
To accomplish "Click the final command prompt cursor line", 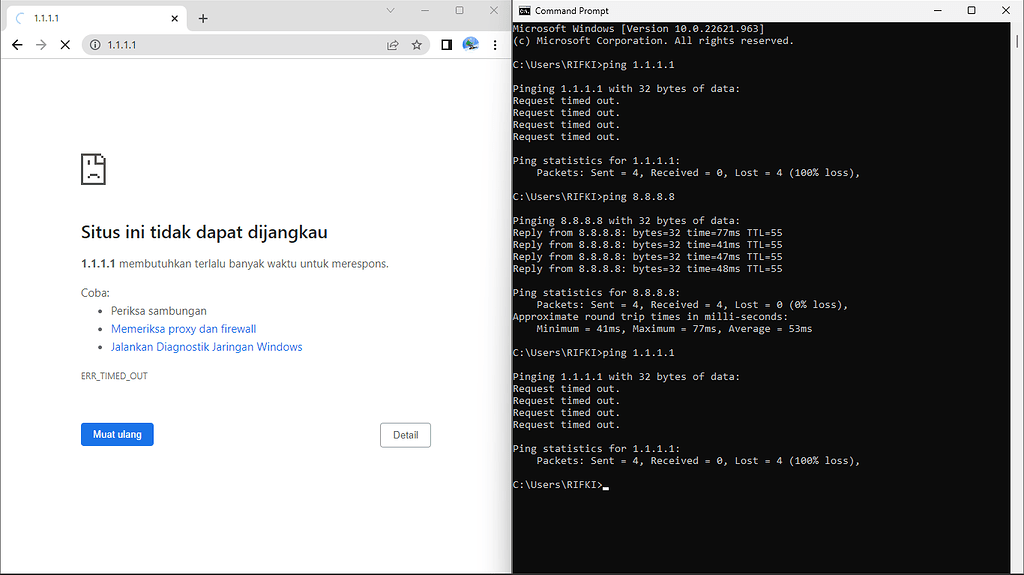I will [x=560, y=485].
